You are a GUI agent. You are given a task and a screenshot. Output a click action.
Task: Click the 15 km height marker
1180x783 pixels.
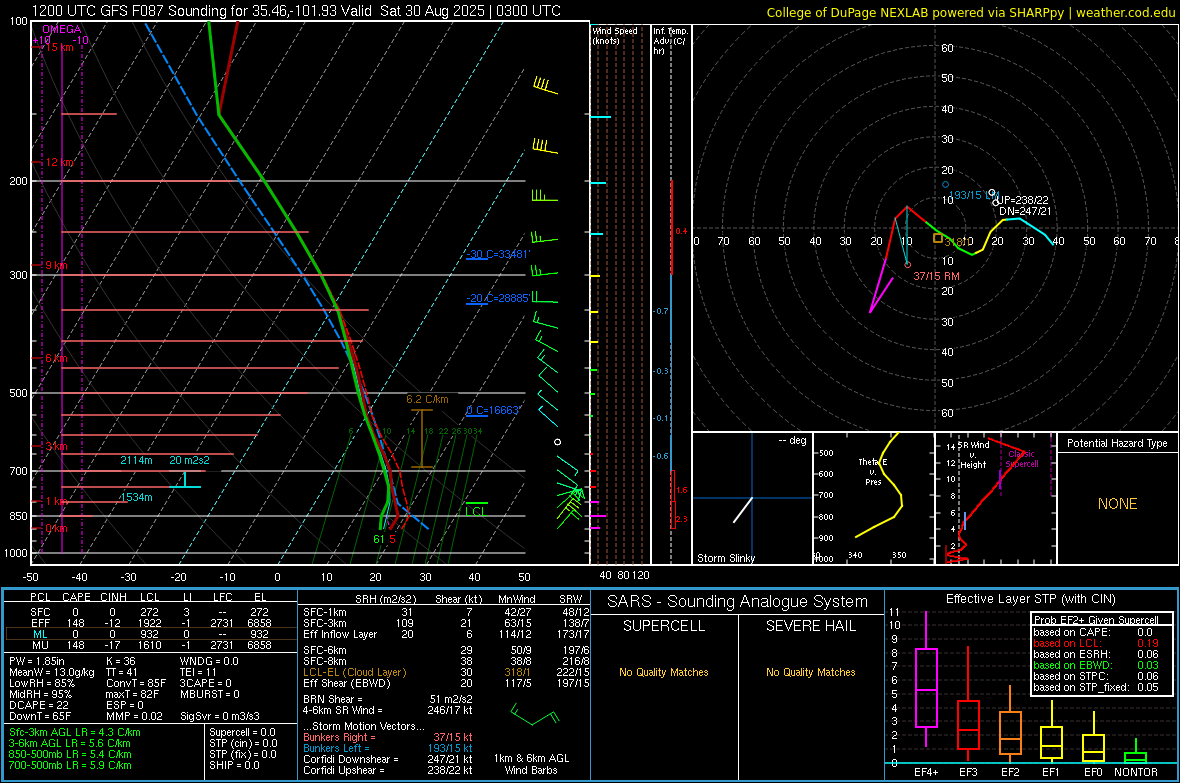[x=58, y=47]
